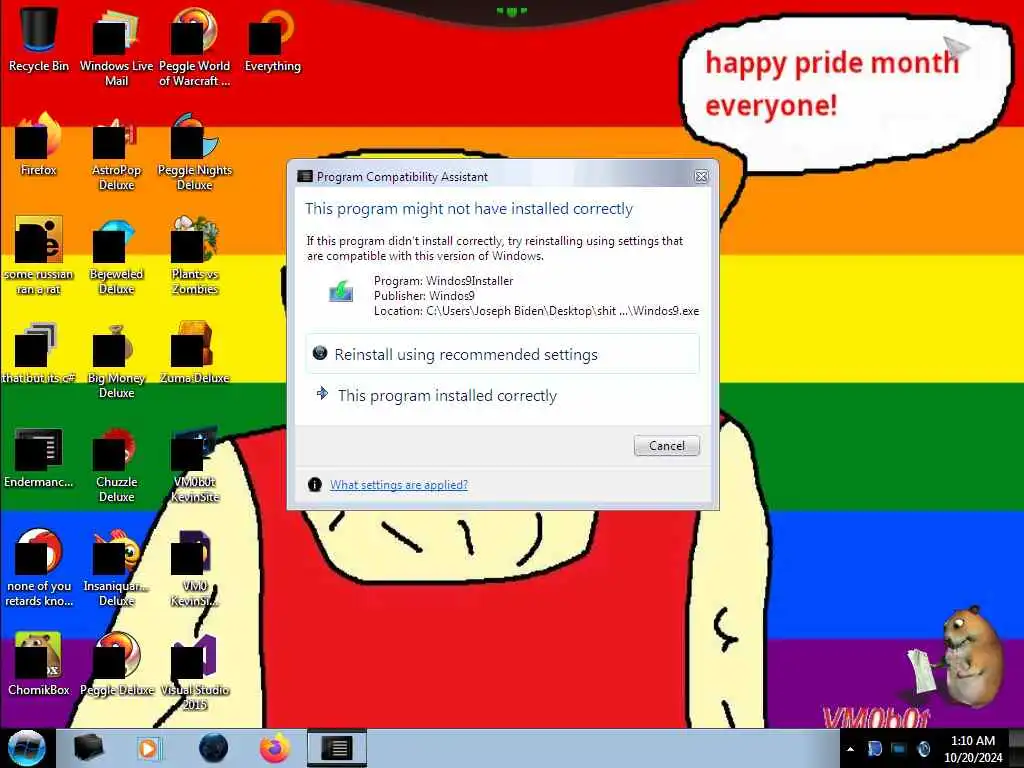
Task: Switch to the active Program Compatibility taskbar button
Action: (337, 748)
